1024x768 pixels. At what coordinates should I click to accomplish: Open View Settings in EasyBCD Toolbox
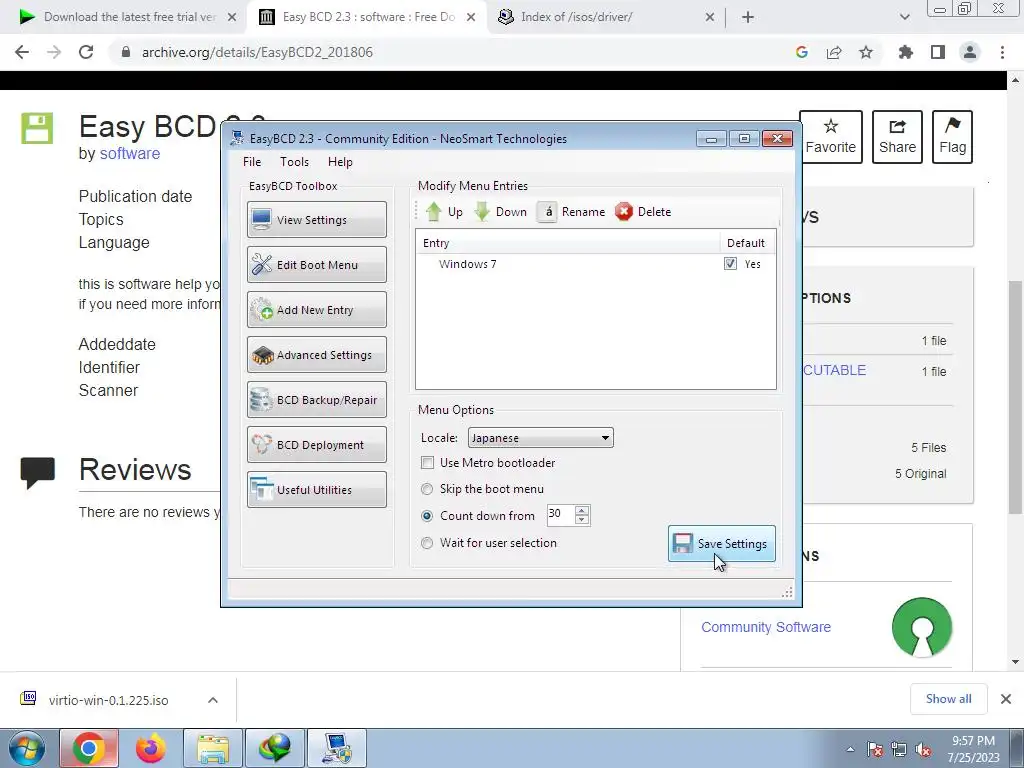point(317,219)
